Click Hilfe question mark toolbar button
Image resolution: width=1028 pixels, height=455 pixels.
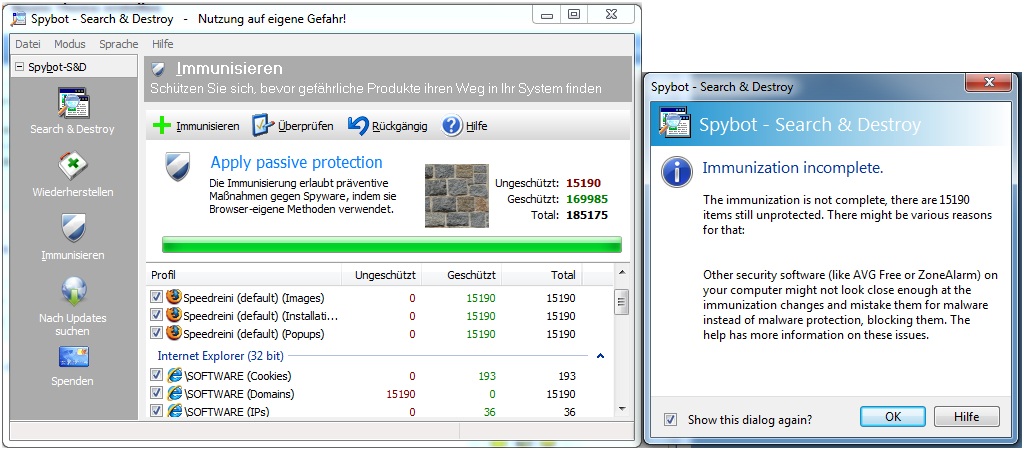point(465,126)
